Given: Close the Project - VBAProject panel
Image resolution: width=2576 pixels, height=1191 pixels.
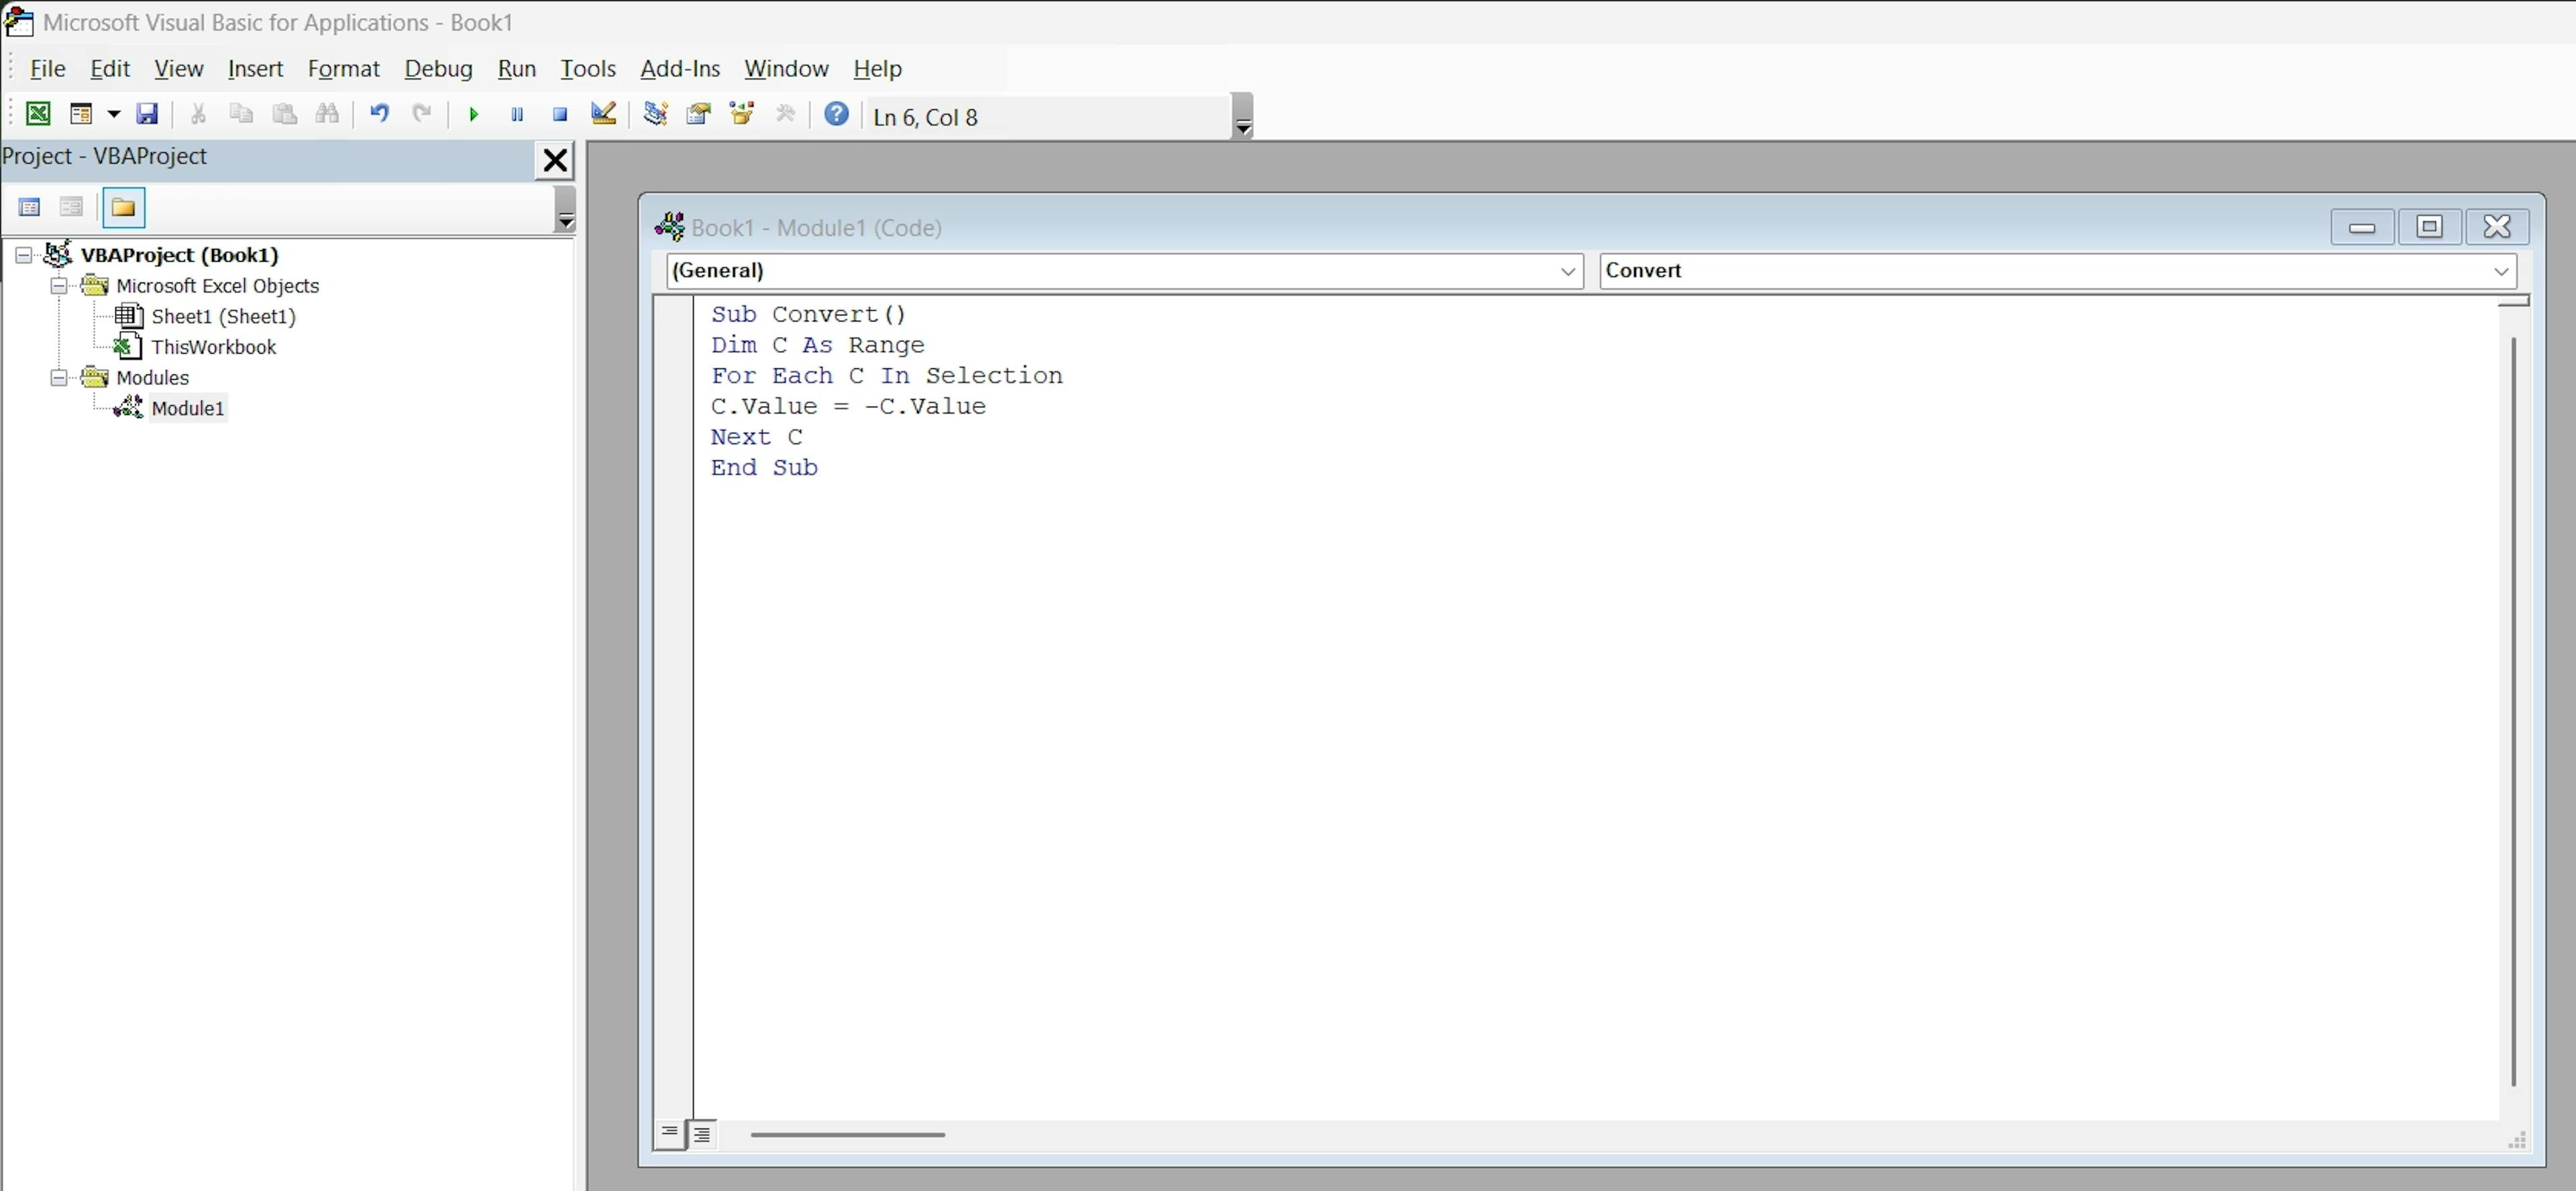Looking at the screenshot, I should 555,160.
